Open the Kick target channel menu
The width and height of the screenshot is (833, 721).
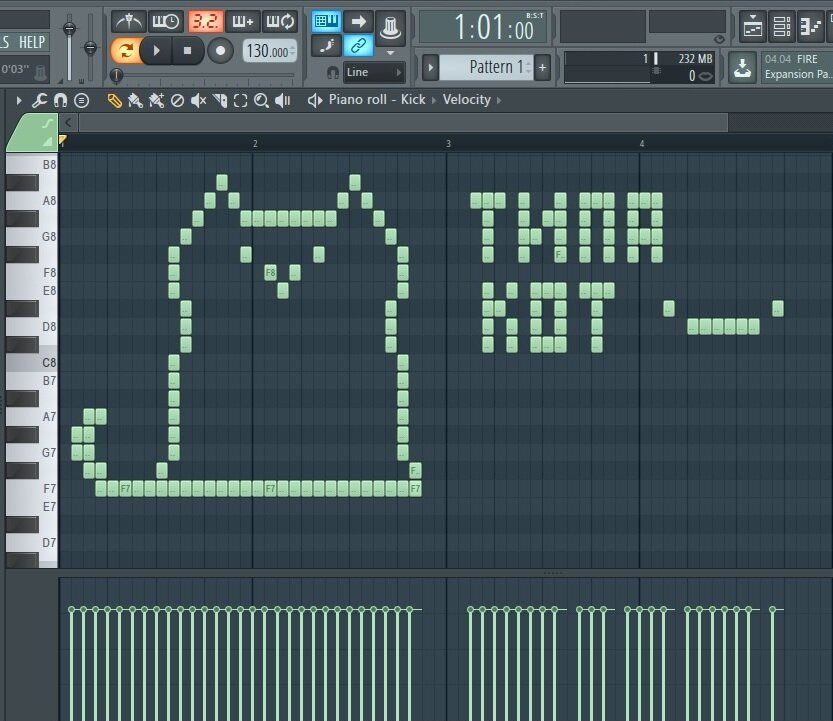(413, 99)
